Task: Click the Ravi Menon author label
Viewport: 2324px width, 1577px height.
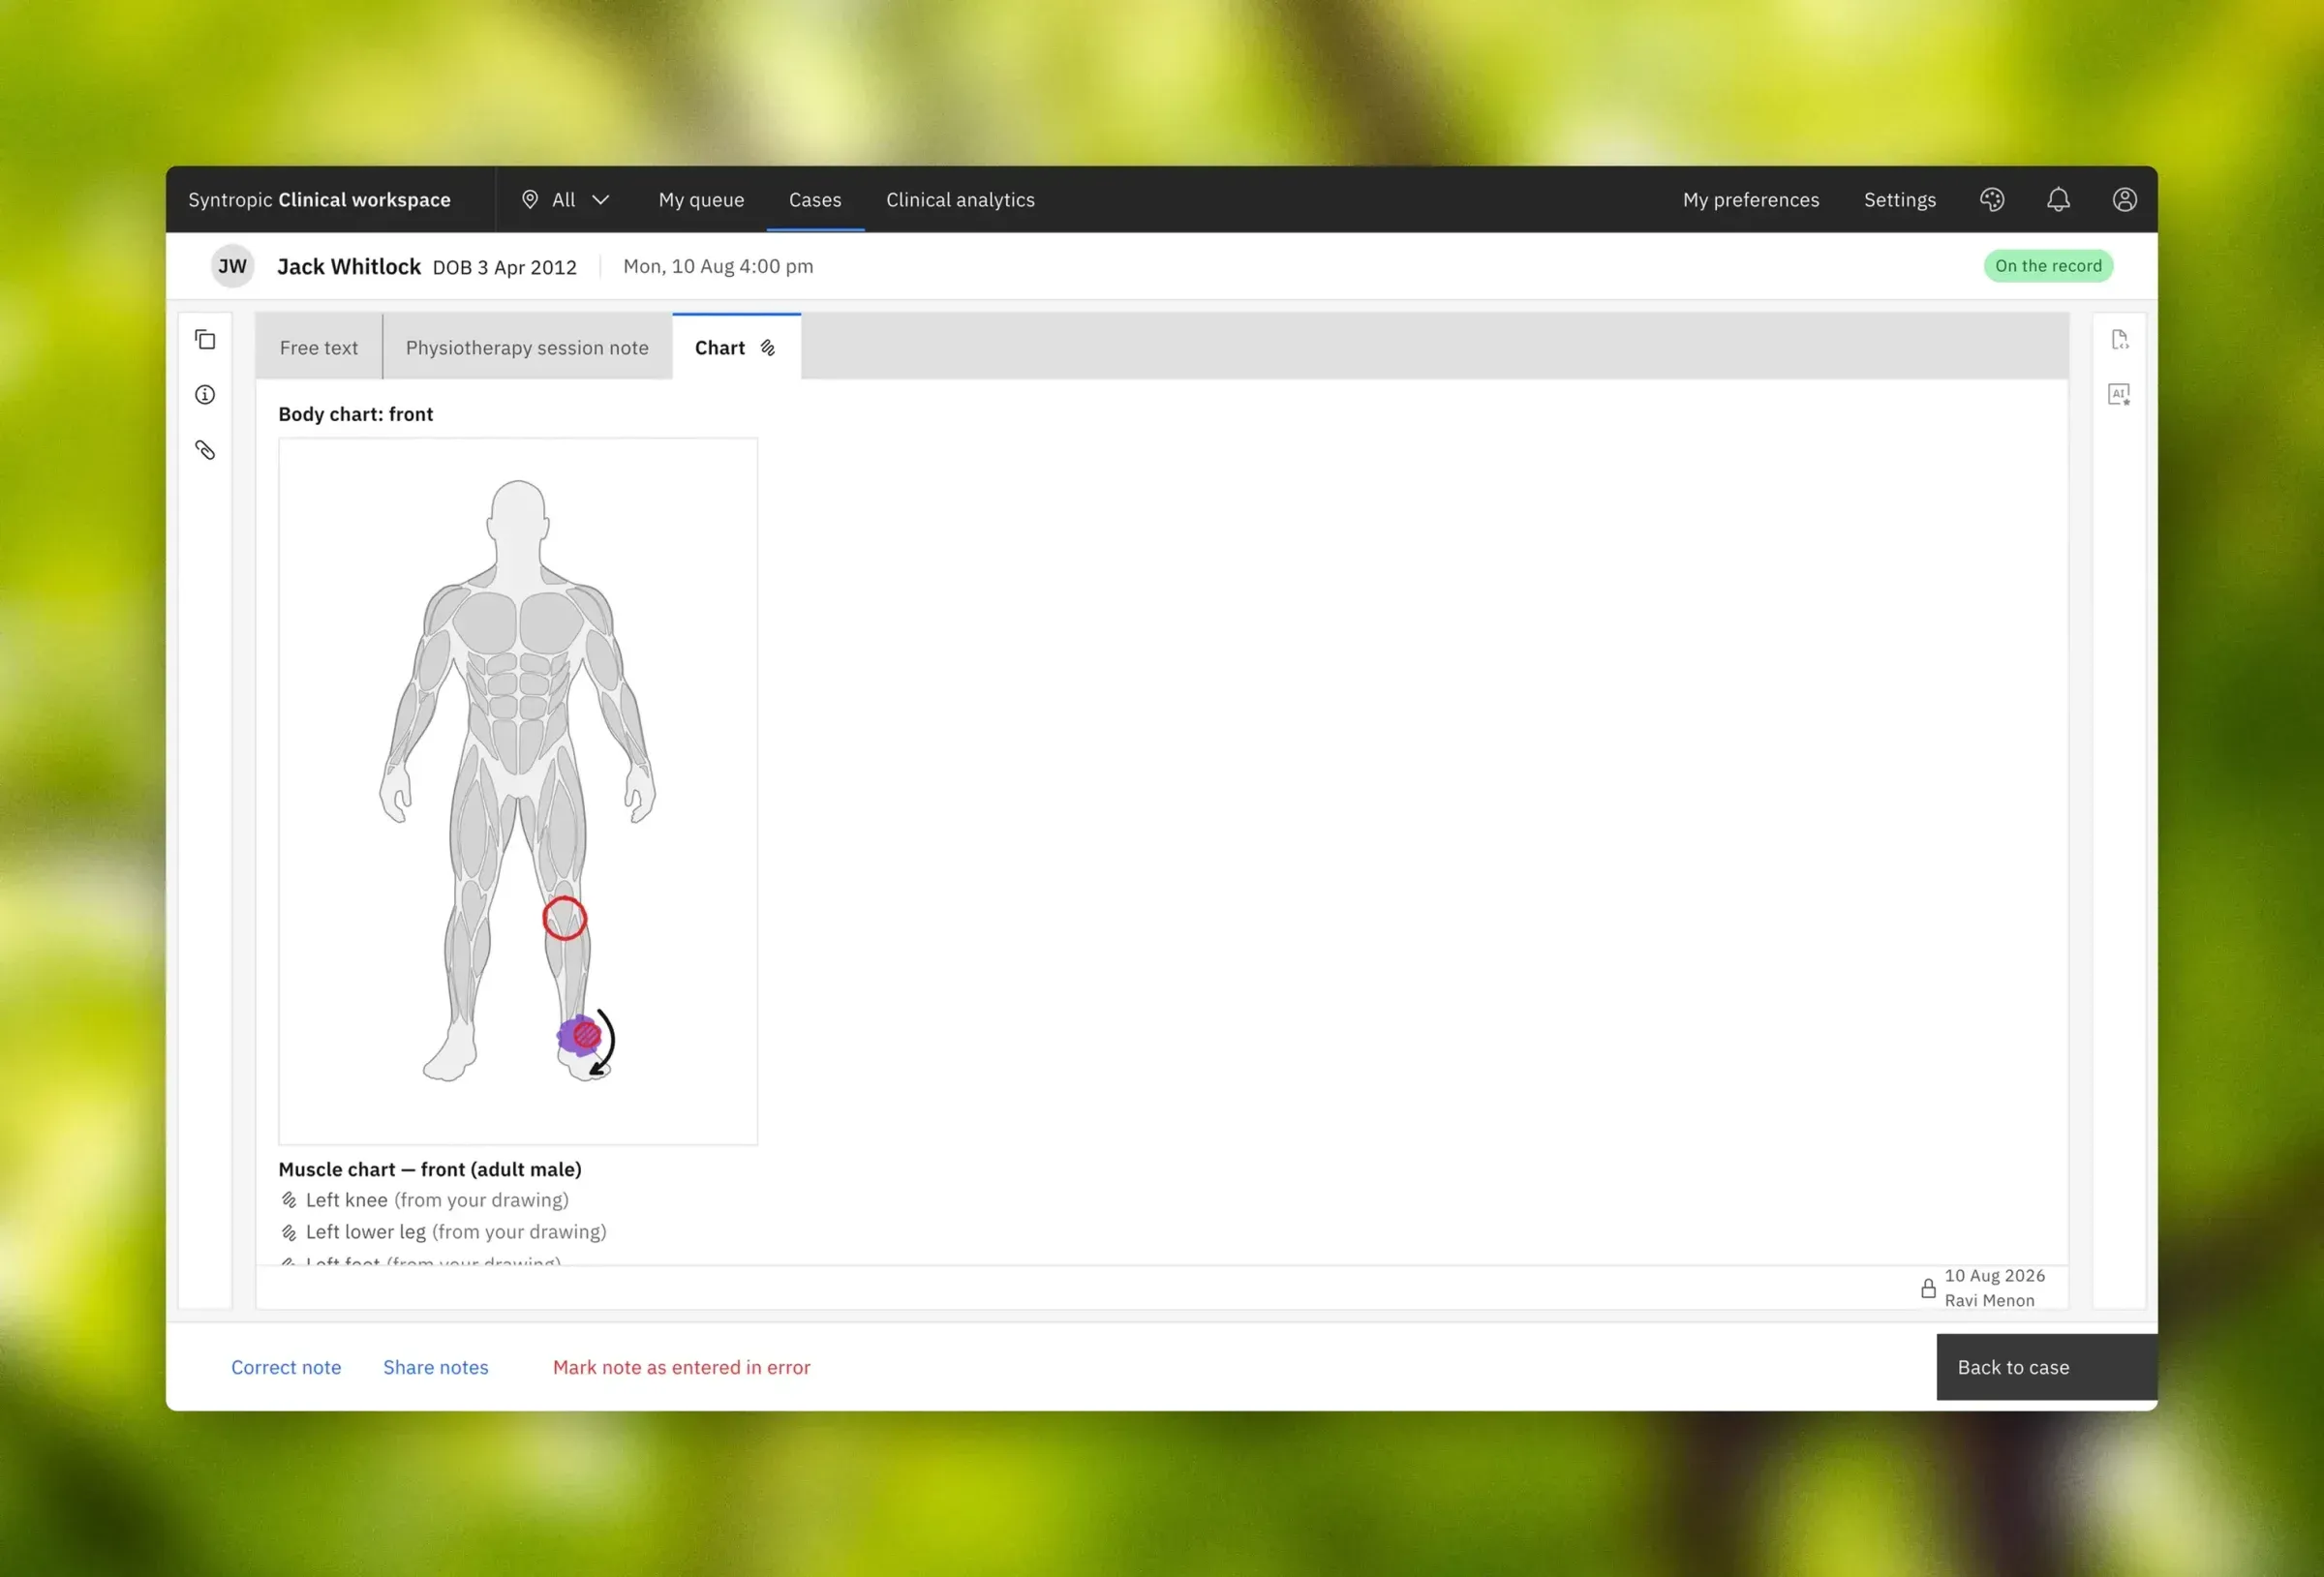Action: tap(1989, 1300)
